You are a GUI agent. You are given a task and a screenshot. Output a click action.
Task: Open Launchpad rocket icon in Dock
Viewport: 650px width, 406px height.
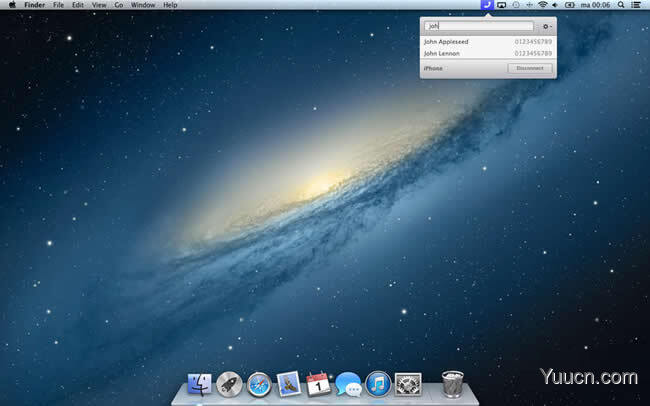[x=229, y=384]
